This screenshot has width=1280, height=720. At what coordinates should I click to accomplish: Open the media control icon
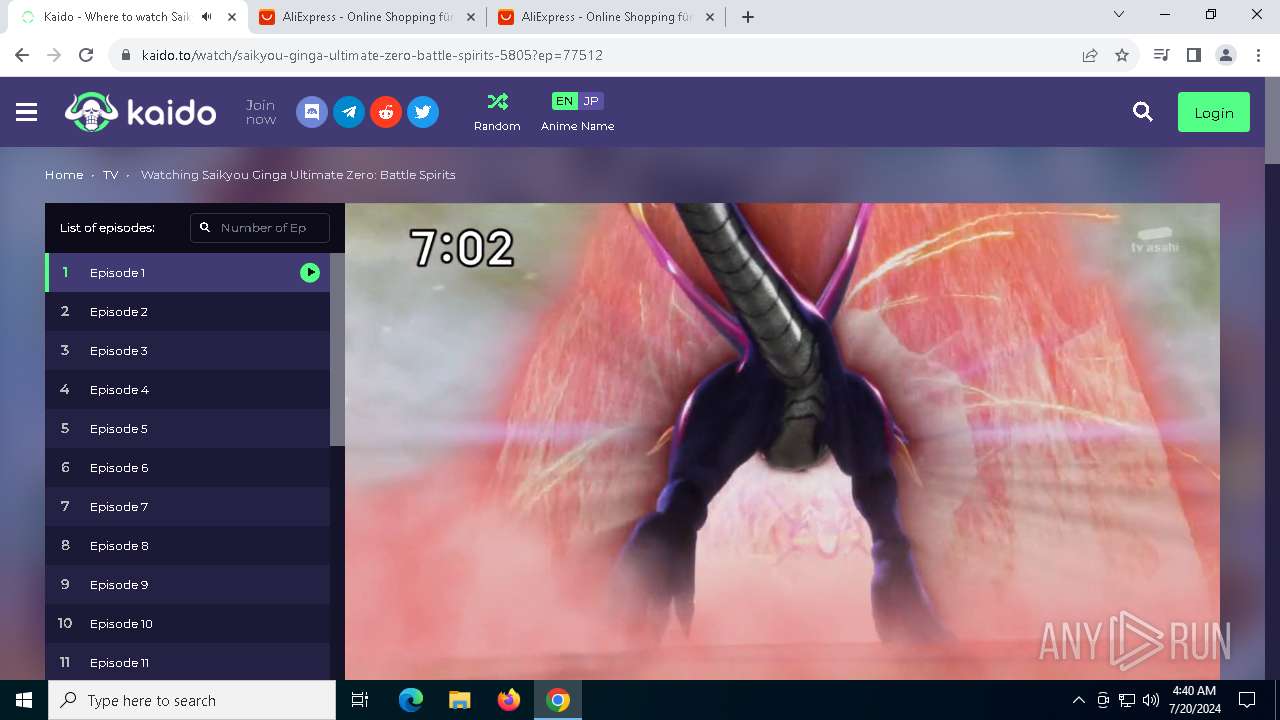point(1161,55)
